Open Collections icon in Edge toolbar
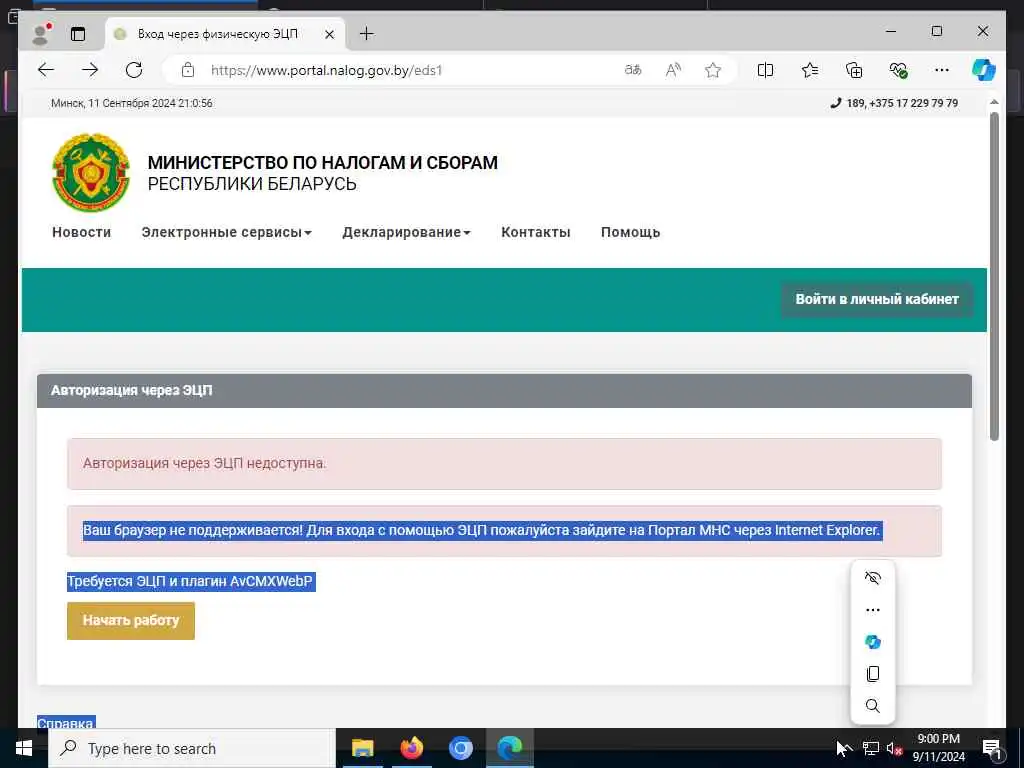 coord(854,70)
